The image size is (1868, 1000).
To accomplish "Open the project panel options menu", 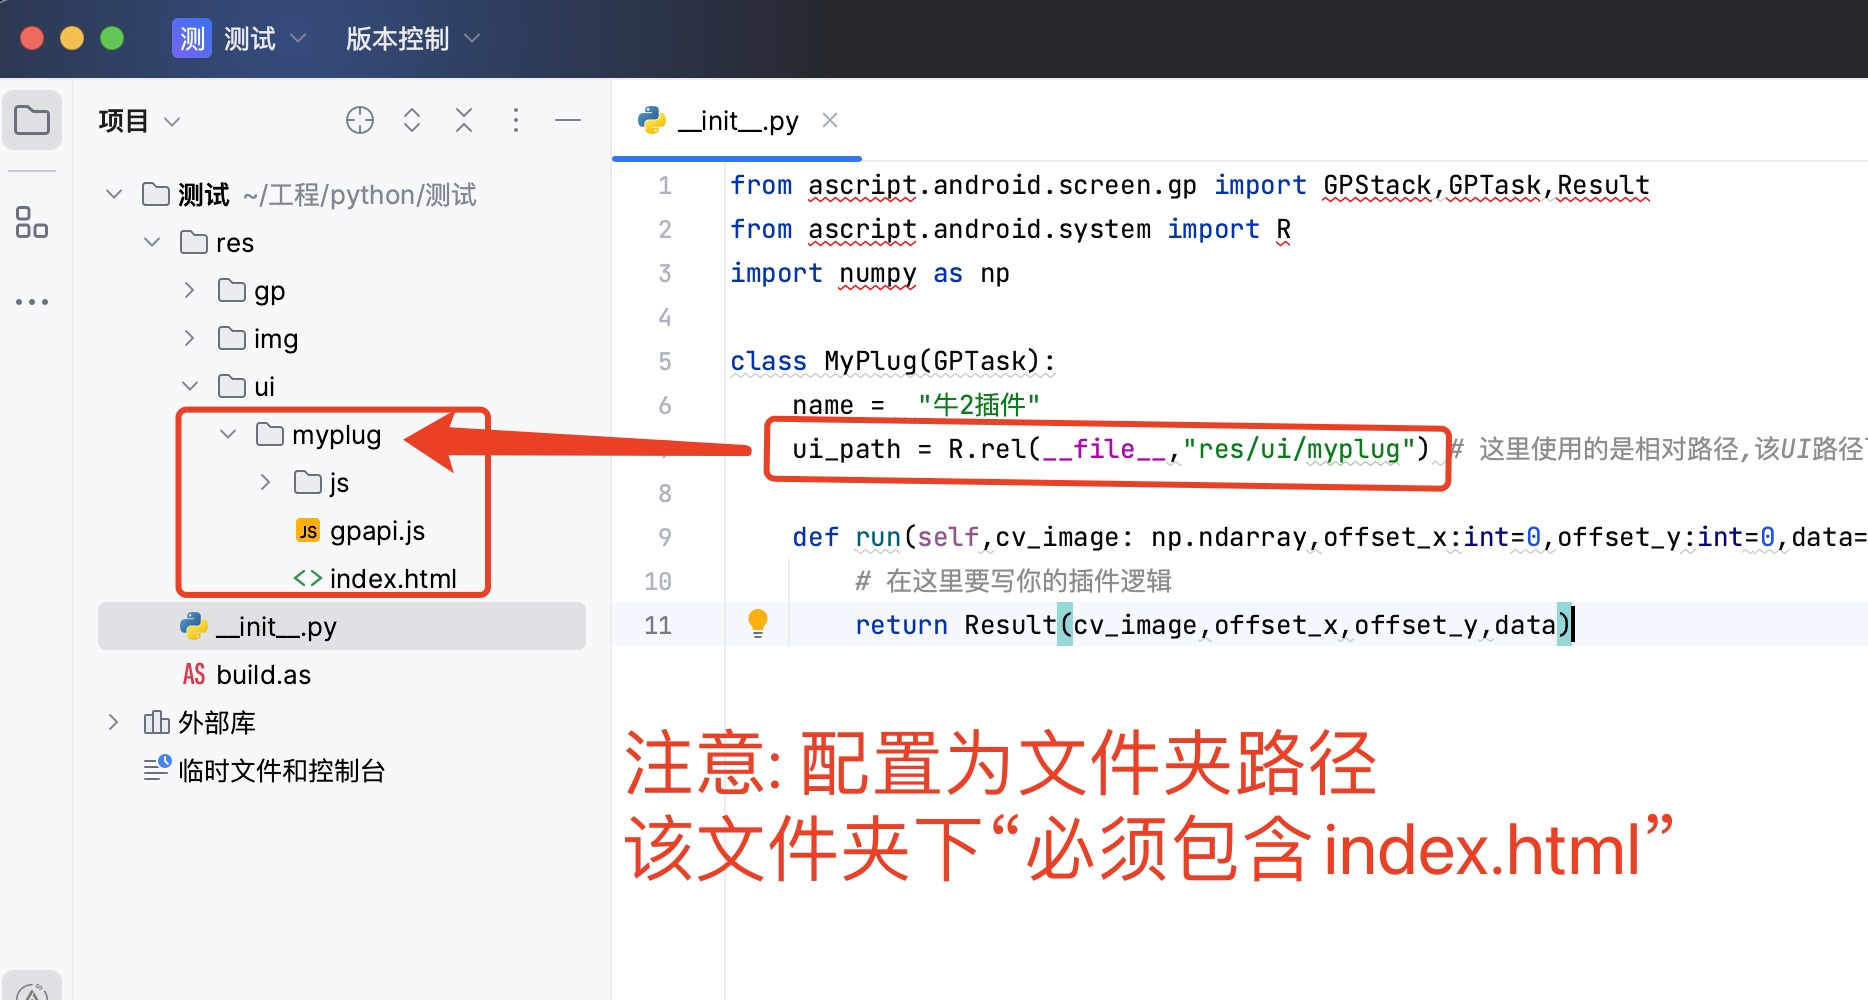I will click(516, 120).
